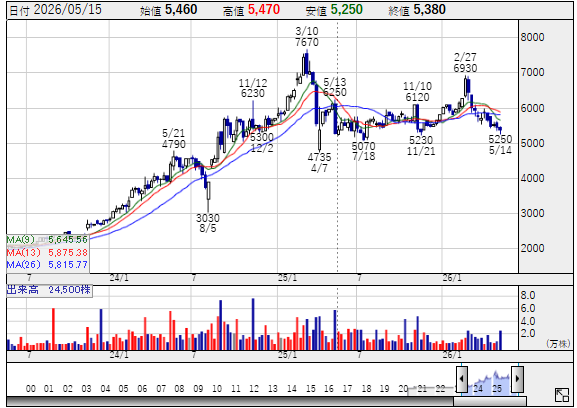This screenshot has width=577, height=408.
Task: Click the 5230 11/21 low label
Action: (421, 145)
